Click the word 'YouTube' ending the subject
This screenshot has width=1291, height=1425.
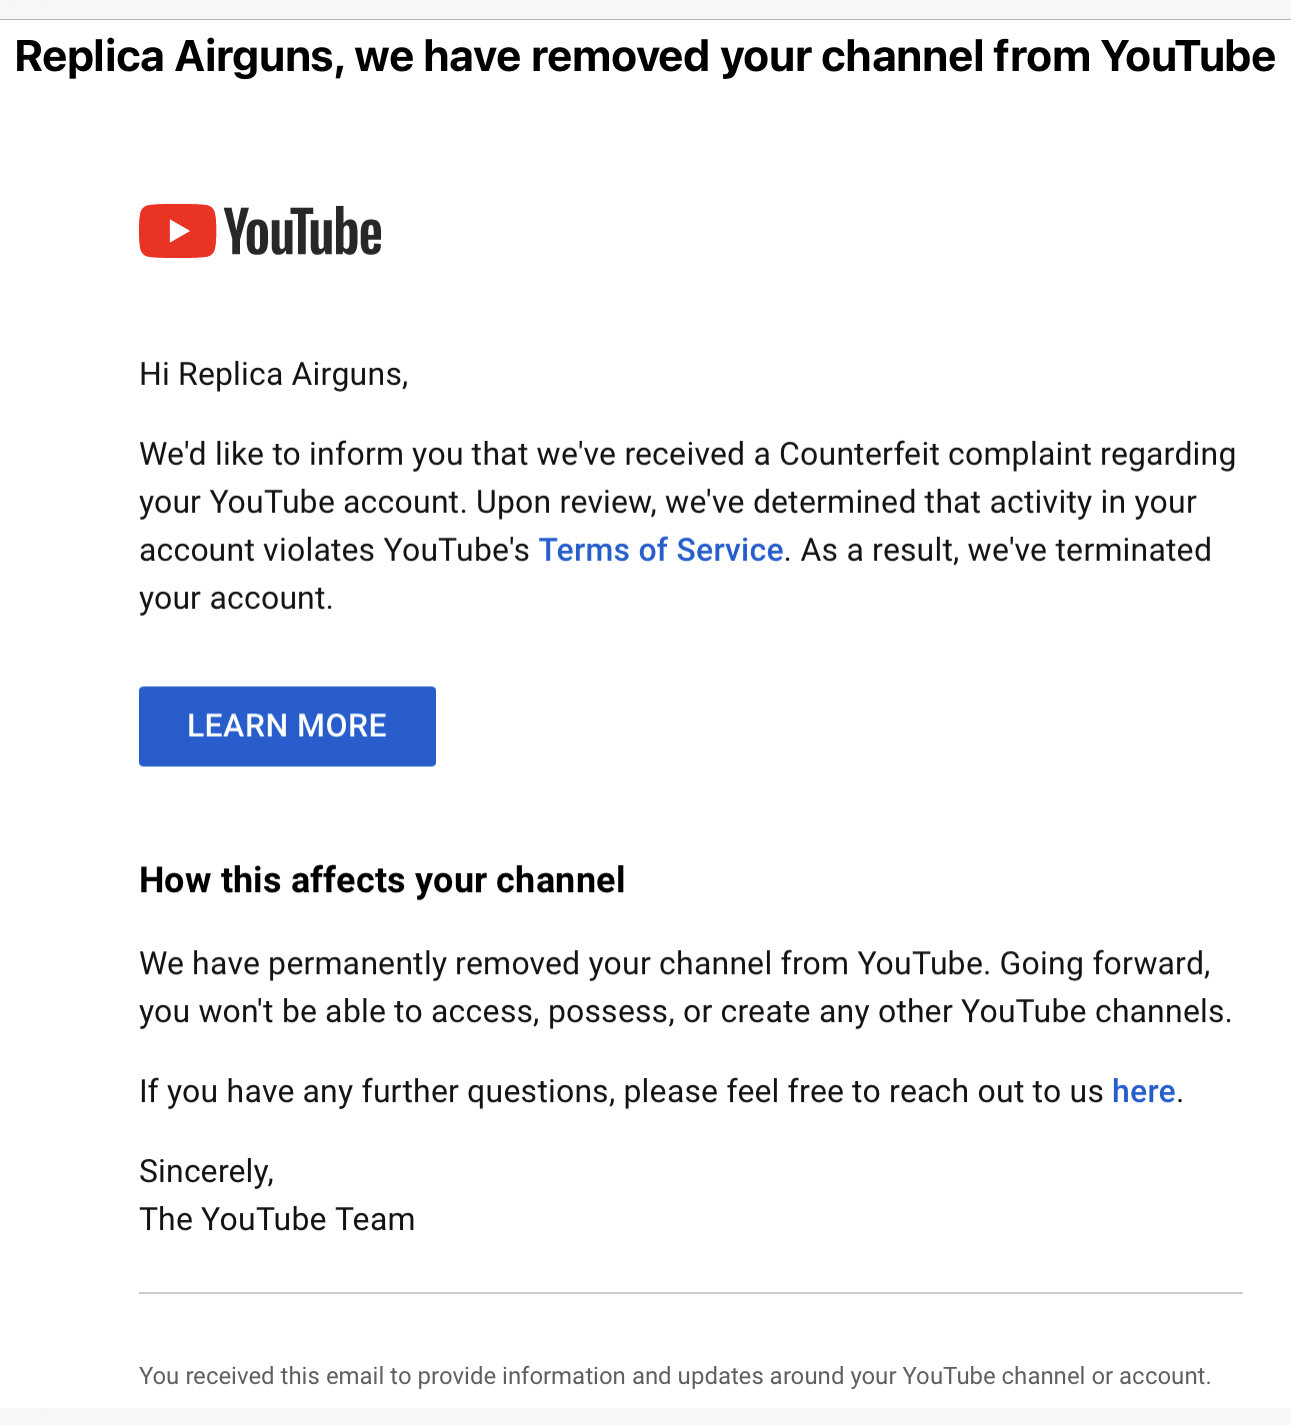[x=1188, y=56]
